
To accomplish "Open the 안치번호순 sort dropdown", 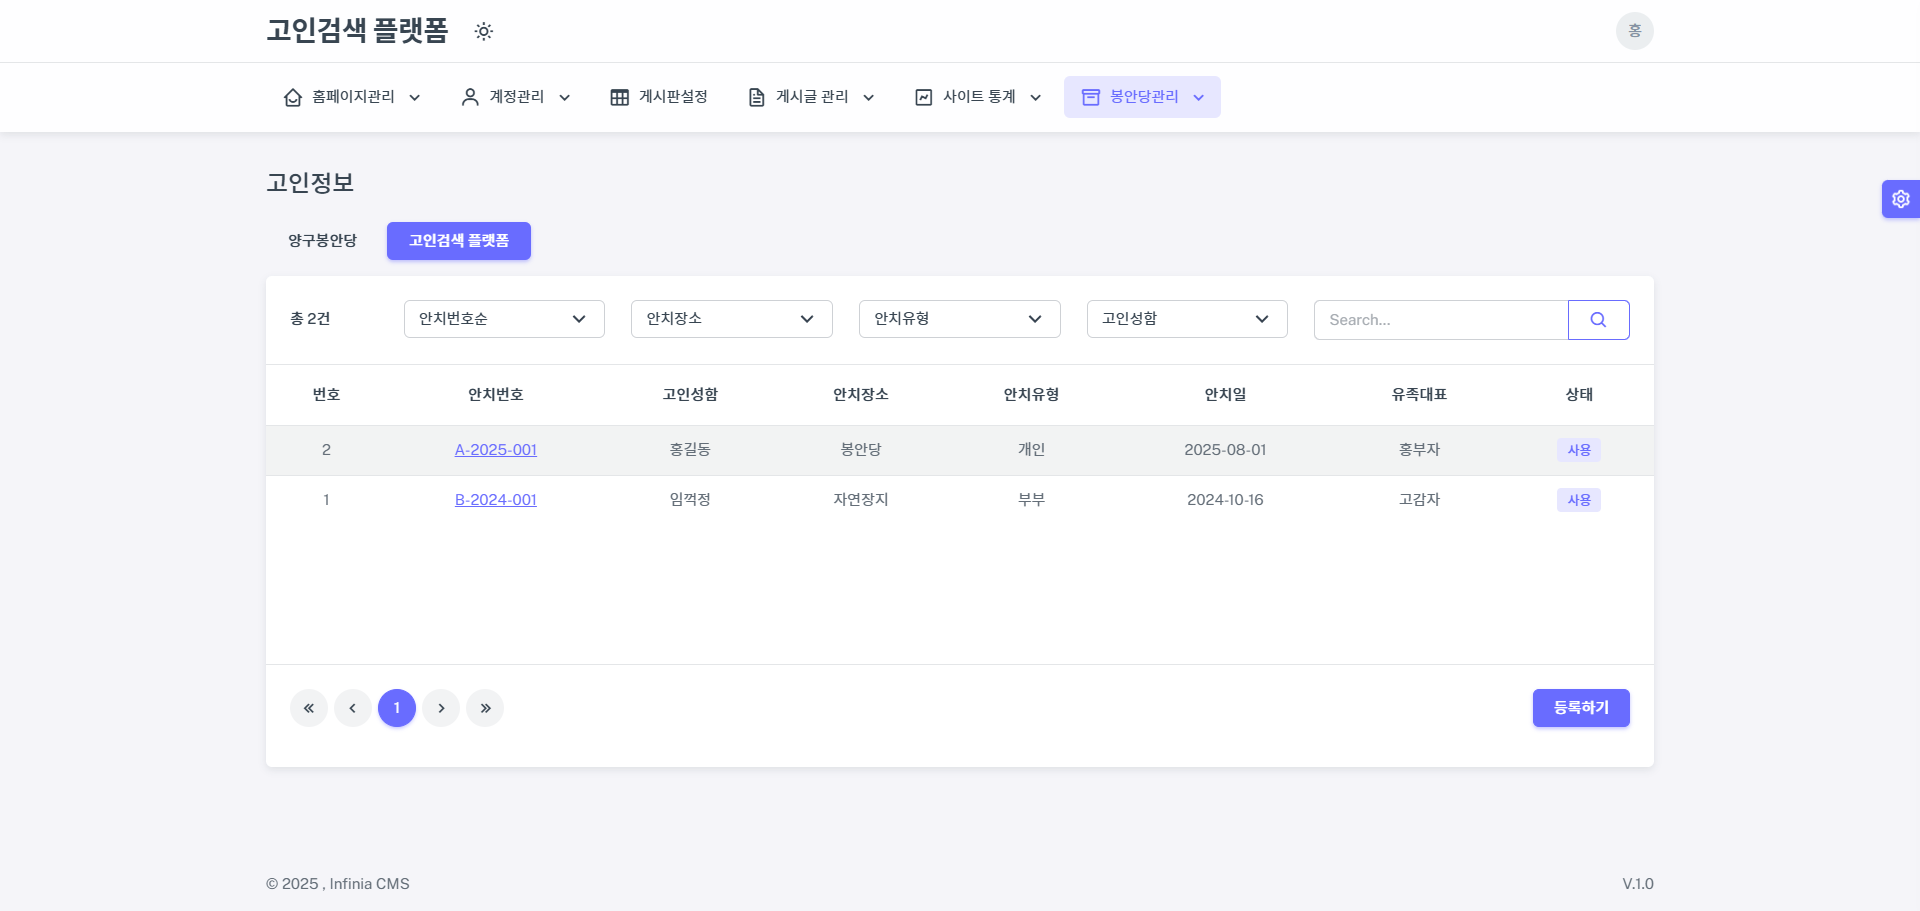I will (504, 319).
